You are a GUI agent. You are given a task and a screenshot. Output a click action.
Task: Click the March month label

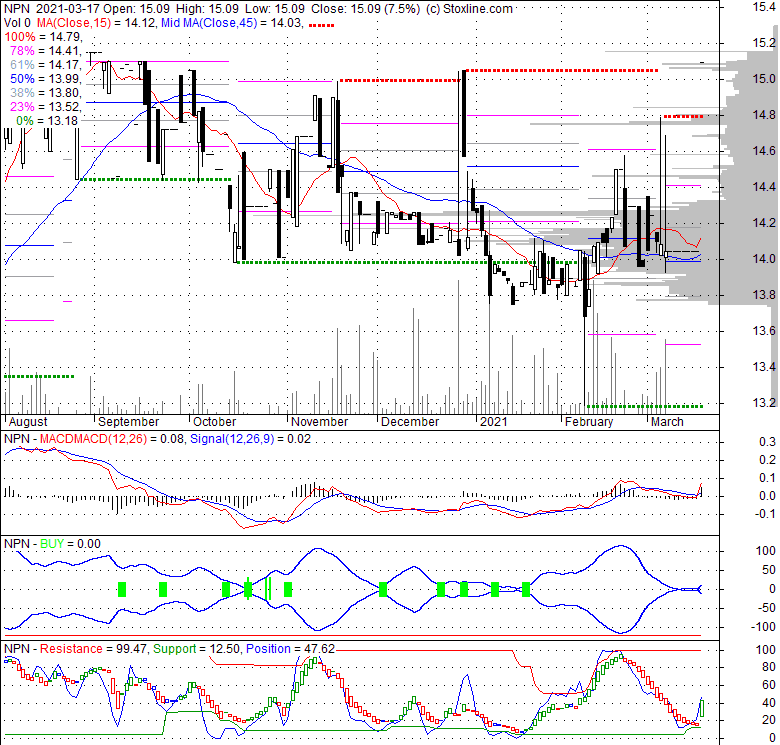click(668, 422)
